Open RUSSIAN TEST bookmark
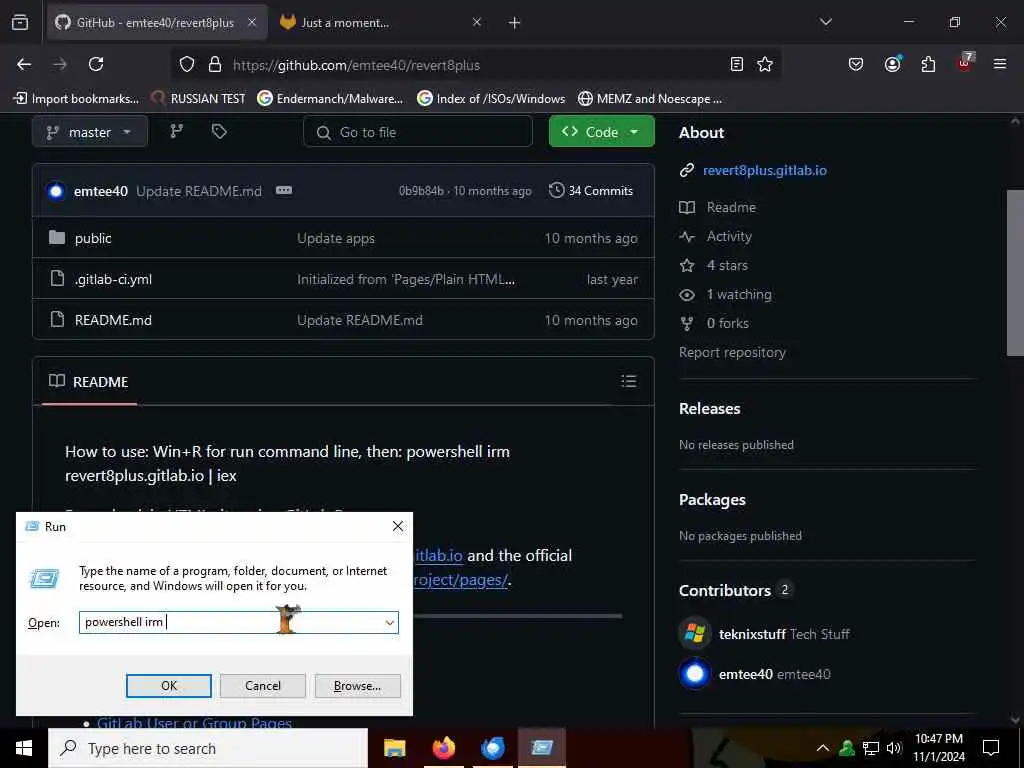The image size is (1024, 768). pos(199,99)
